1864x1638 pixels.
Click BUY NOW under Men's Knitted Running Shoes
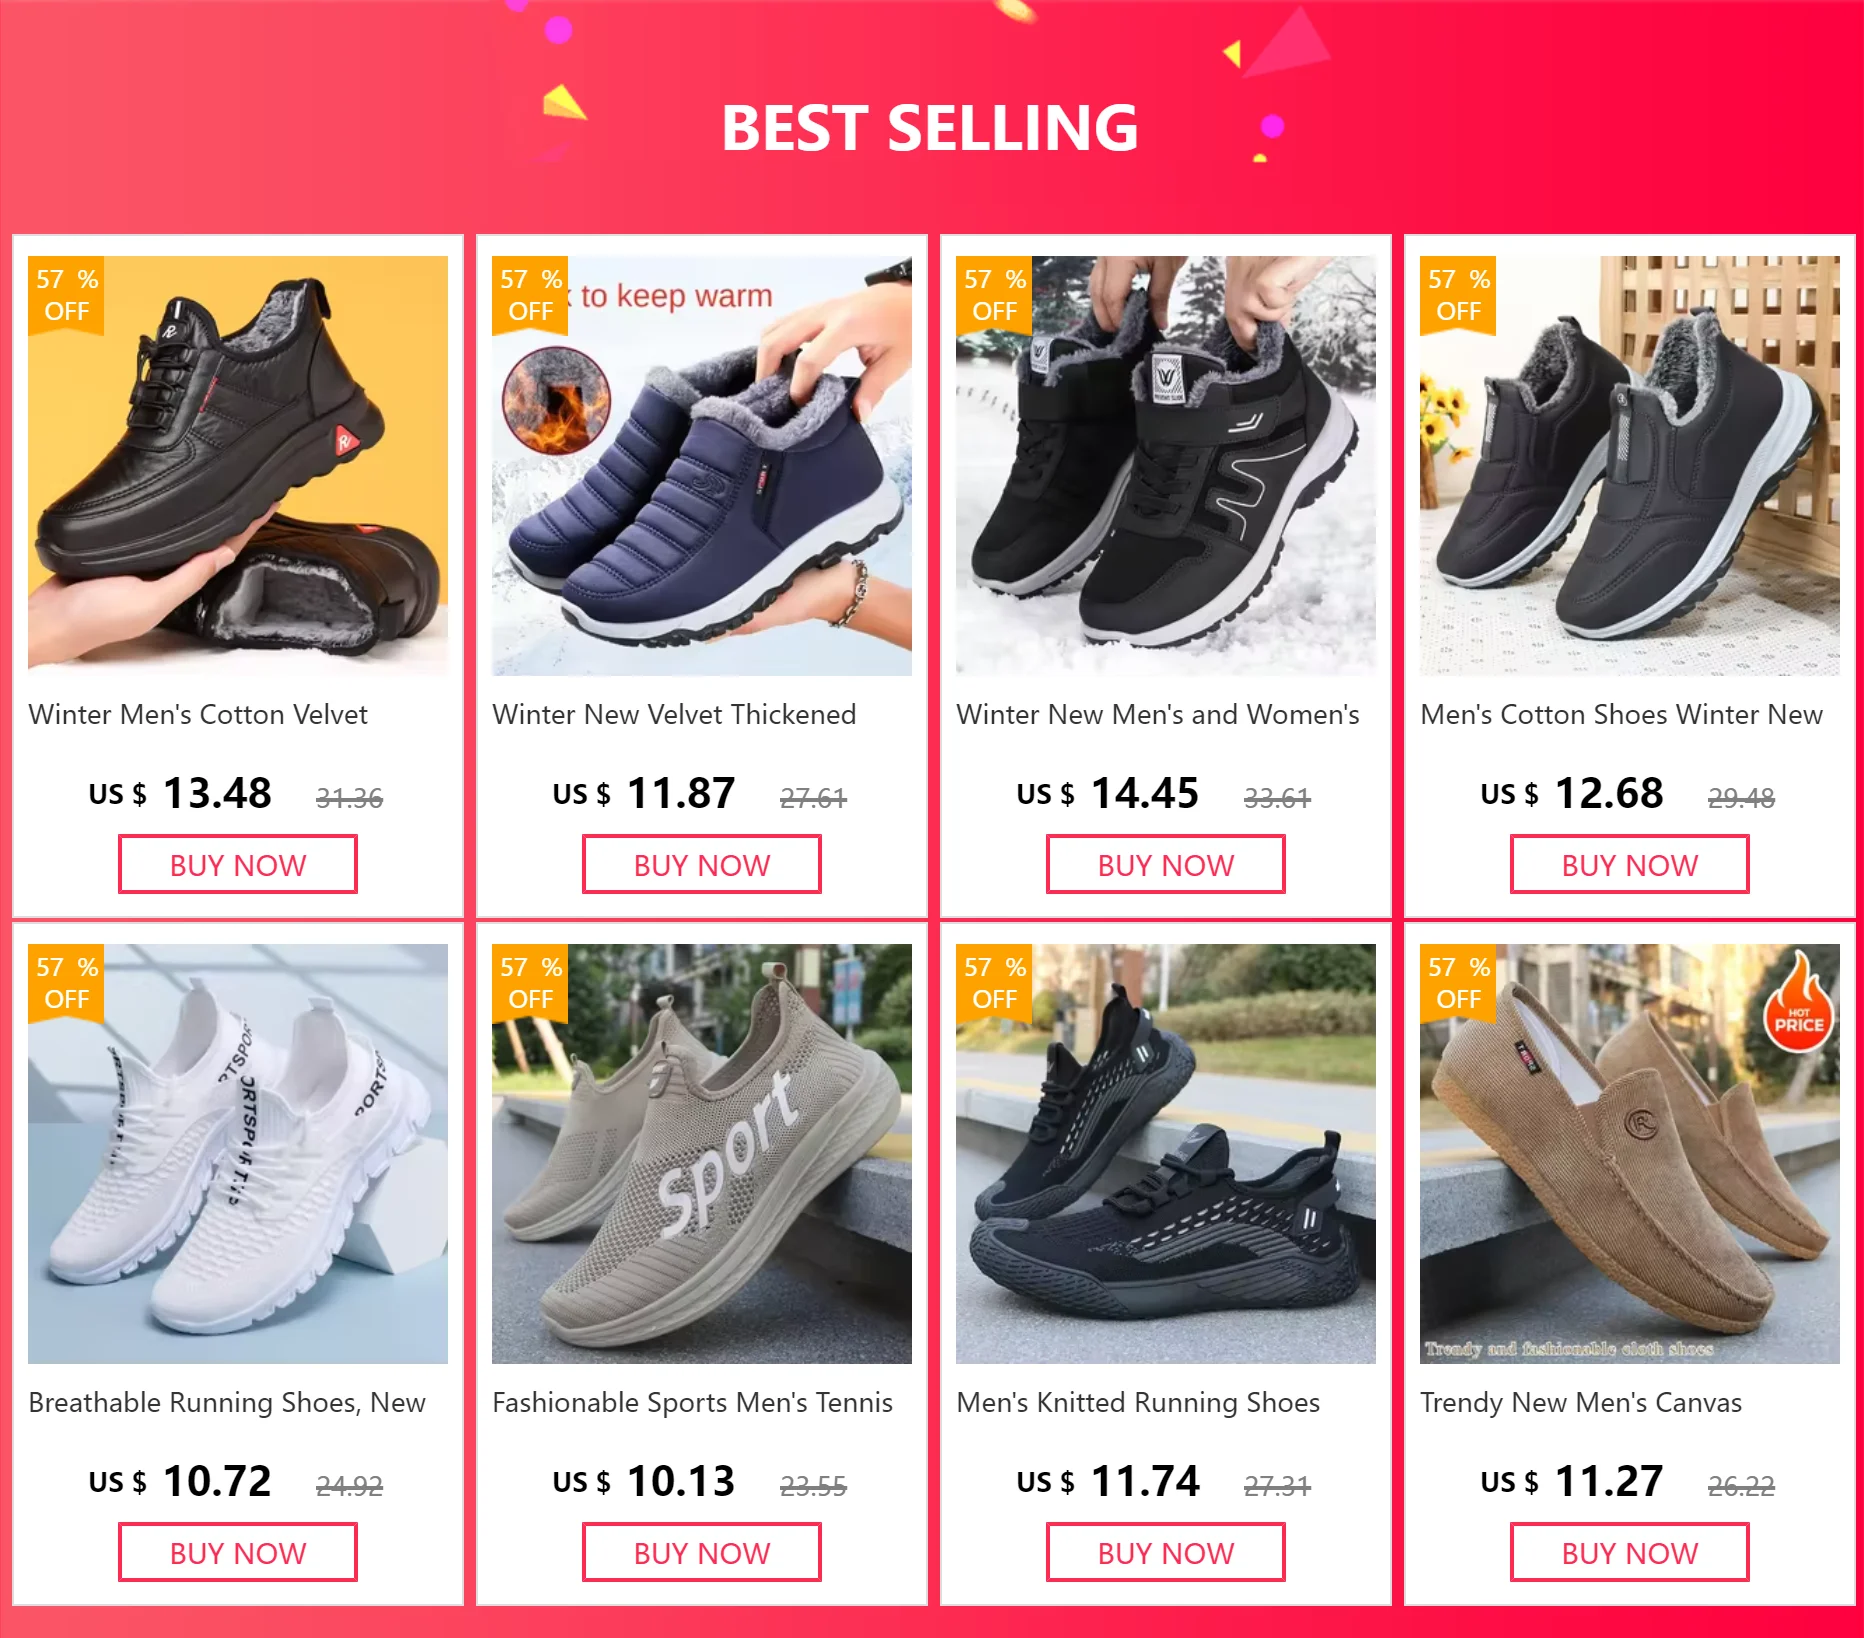[x=1166, y=1553]
